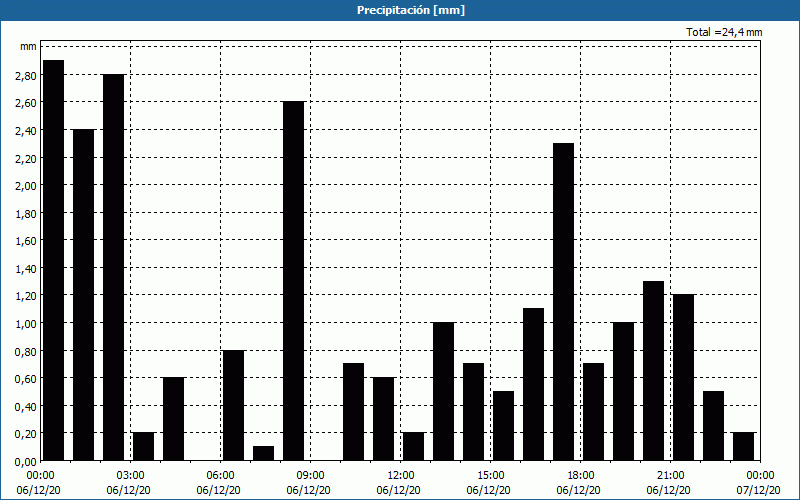This screenshot has height=500, width=800.
Task: Click the 'Precipitación [mm]' chart title
Action: 411,10
